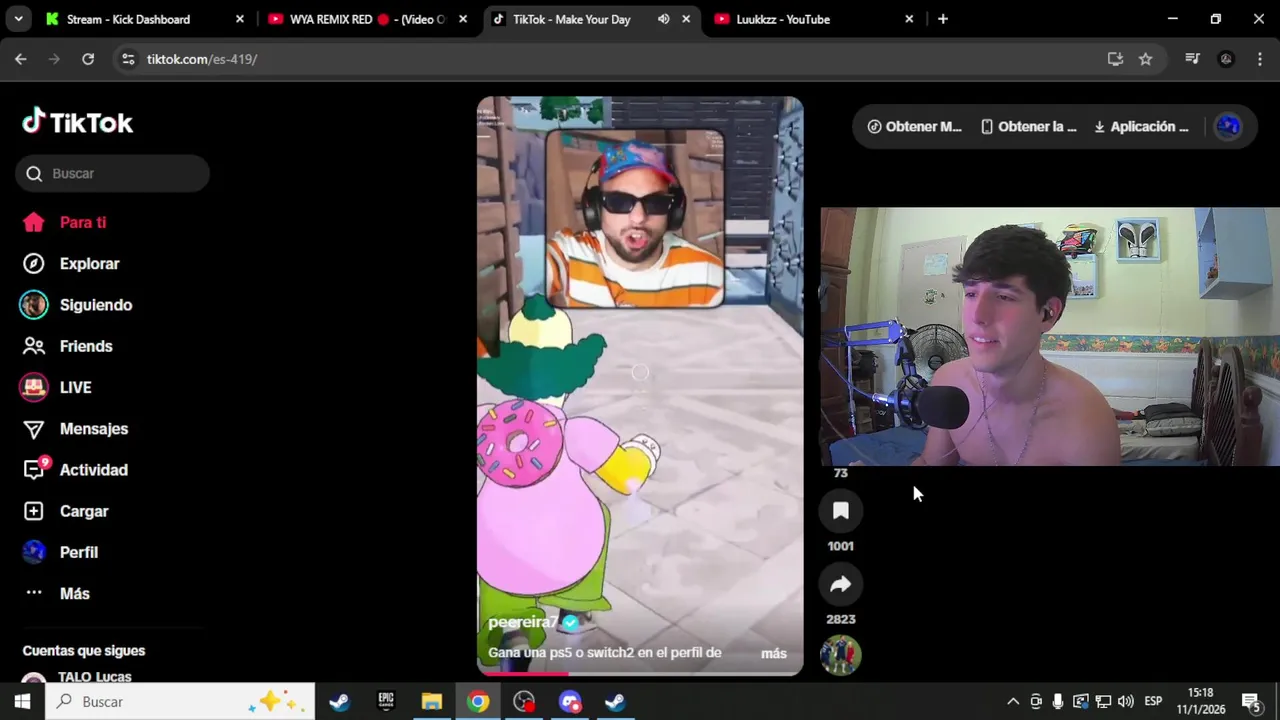Viewport: 1280px width, 720px height.
Task: Open Epic Games launcher from taskbar
Action: coord(386,702)
